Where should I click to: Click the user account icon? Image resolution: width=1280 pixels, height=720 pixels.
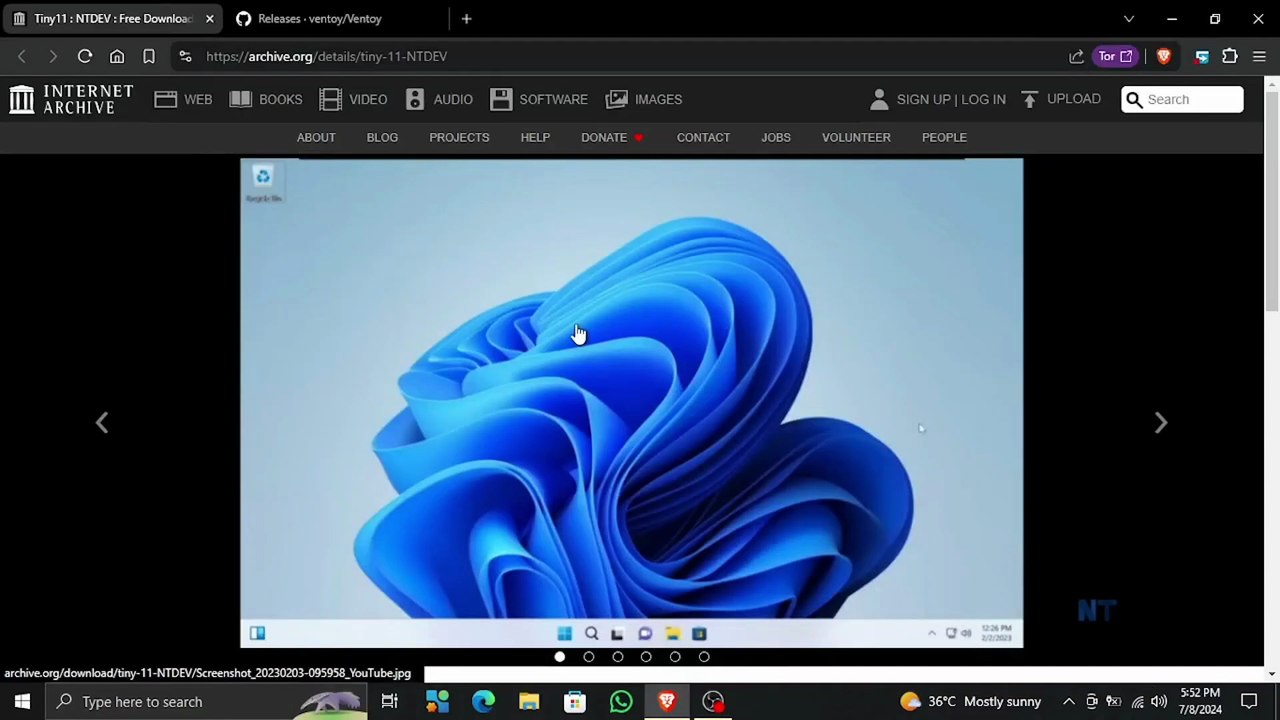[x=879, y=99]
